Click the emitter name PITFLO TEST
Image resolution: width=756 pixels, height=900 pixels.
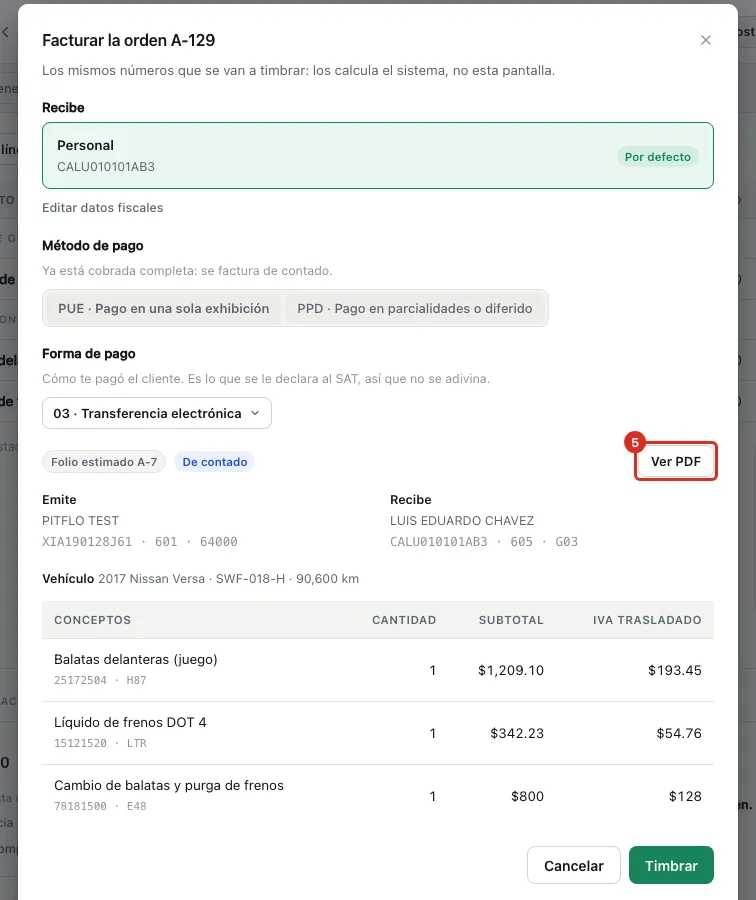click(80, 521)
